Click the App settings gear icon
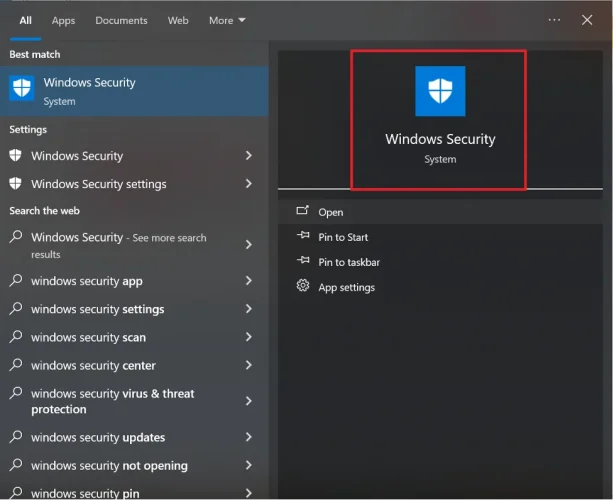 tap(302, 287)
